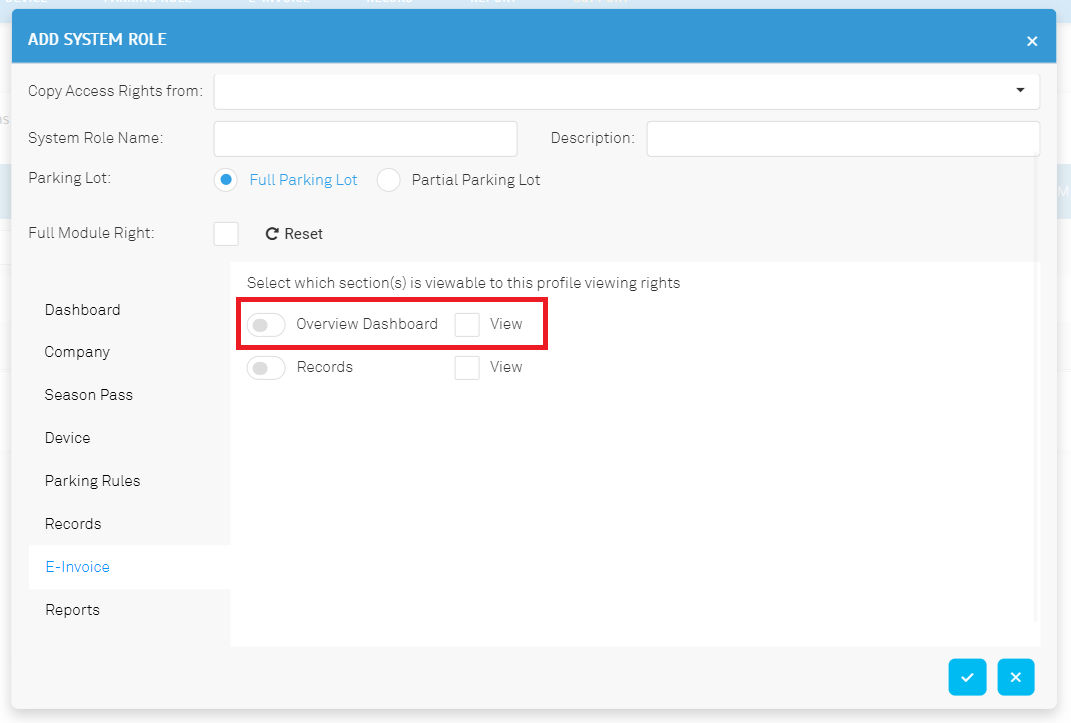Select Full Parking Lot radio option

pos(226,180)
